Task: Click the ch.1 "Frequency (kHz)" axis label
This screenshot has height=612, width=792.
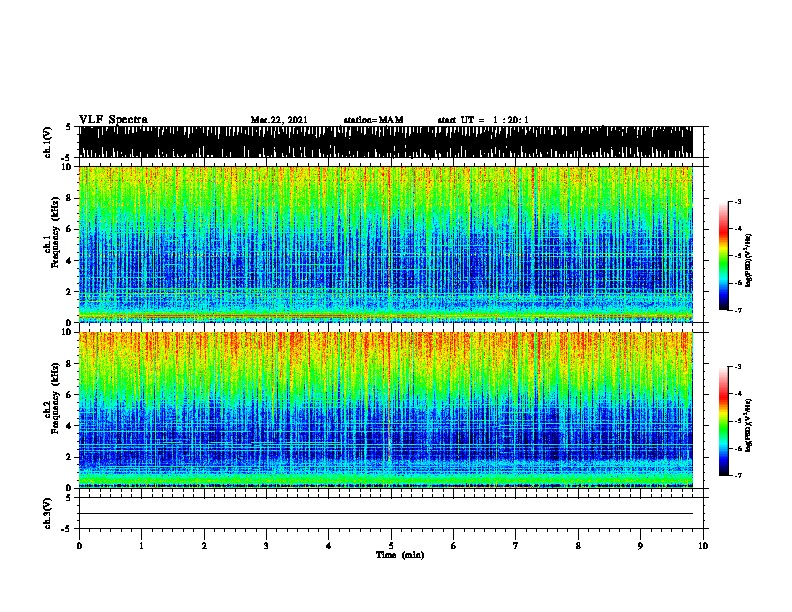Action: click(x=55, y=232)
